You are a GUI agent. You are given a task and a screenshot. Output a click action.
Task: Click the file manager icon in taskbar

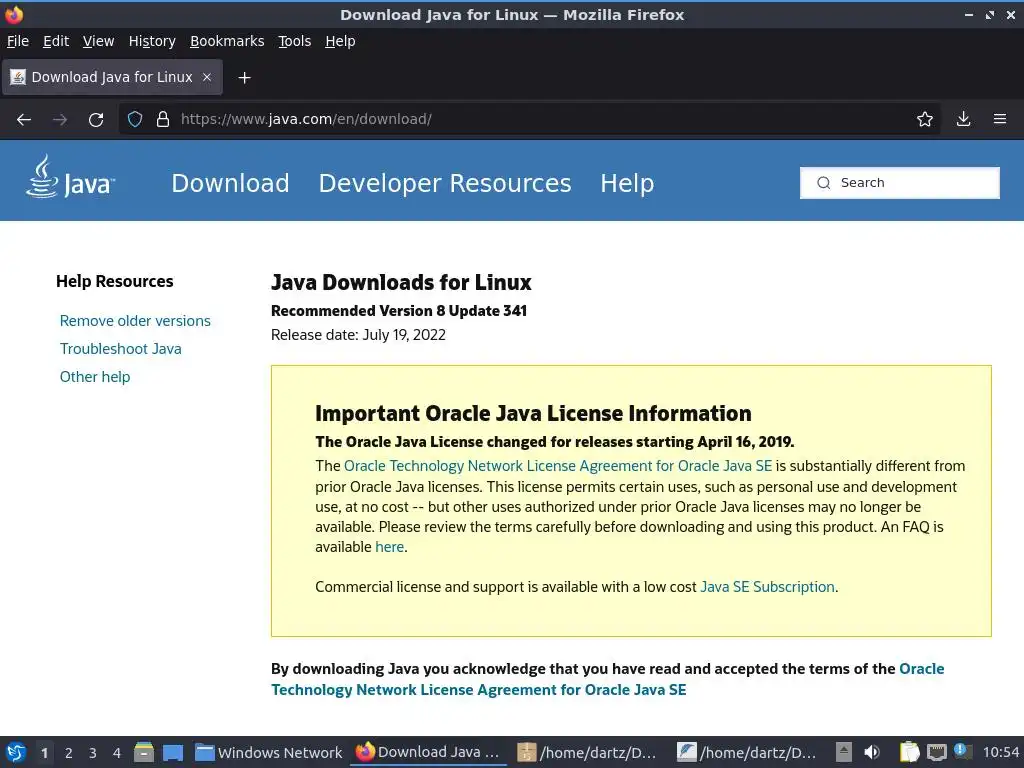(x=144, y=753)
